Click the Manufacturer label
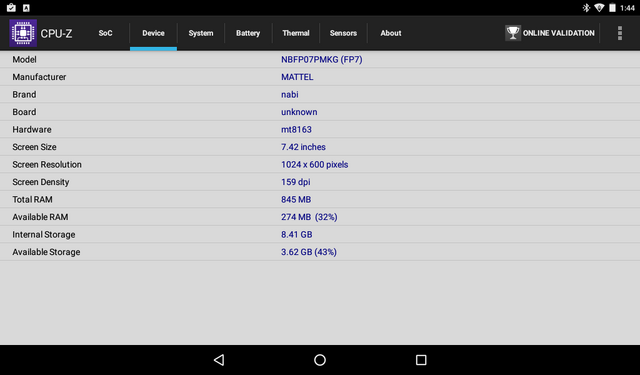Viewport: 640px width, 375px height. [x=39, y=77]
